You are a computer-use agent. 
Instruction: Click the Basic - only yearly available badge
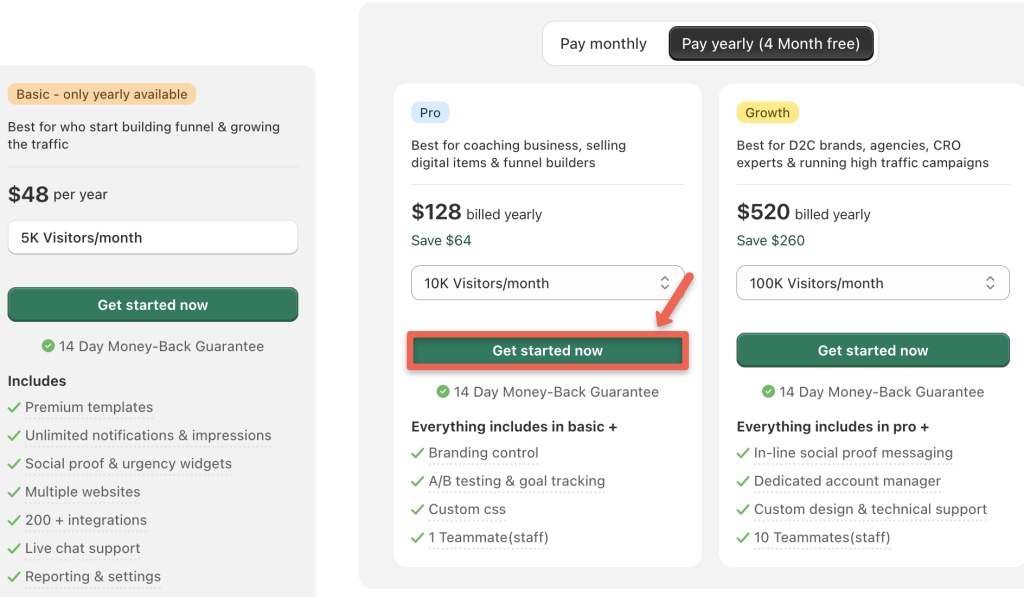tap(102, 94)
